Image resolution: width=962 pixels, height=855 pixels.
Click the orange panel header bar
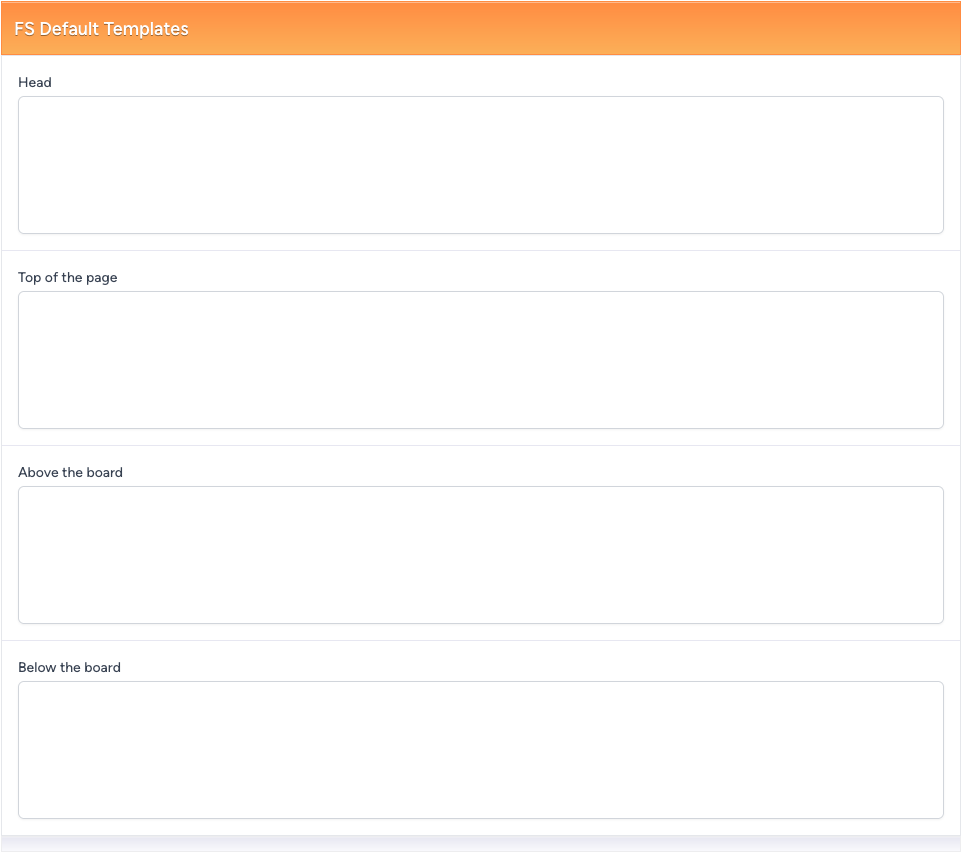click(600, 29)
